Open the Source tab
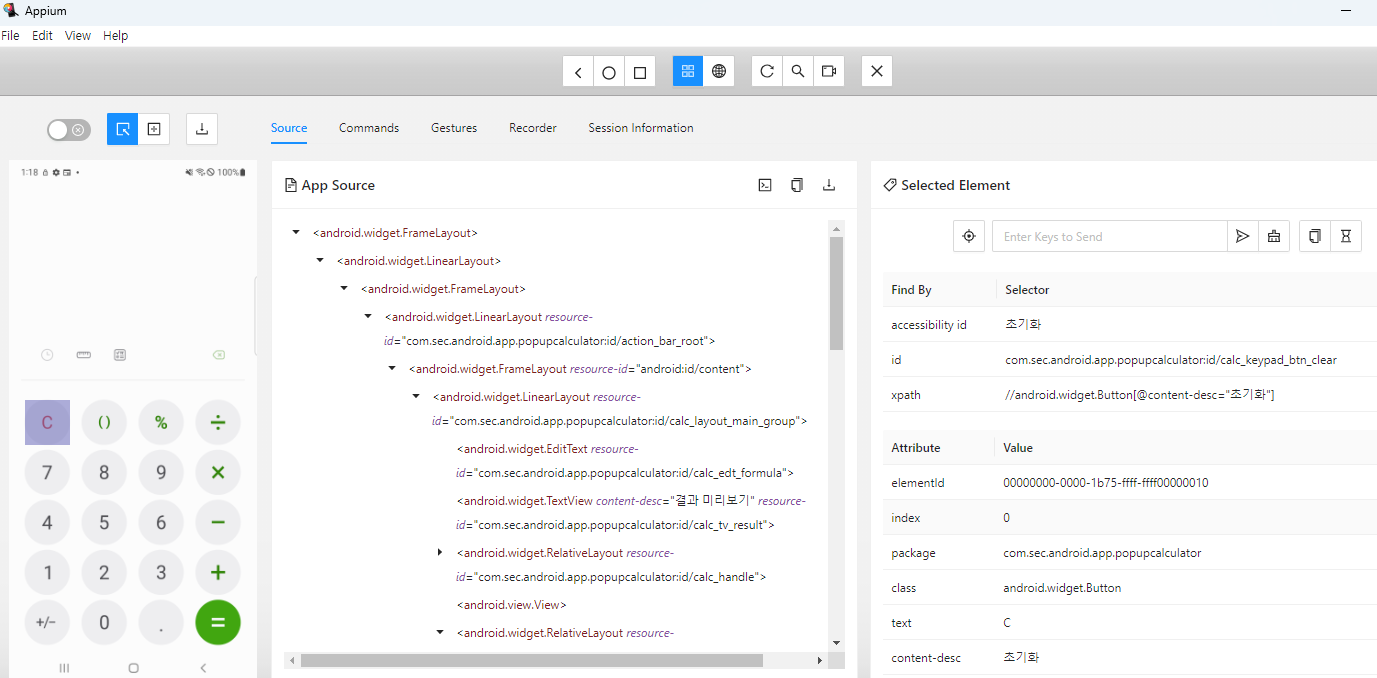 click(289, 128)
